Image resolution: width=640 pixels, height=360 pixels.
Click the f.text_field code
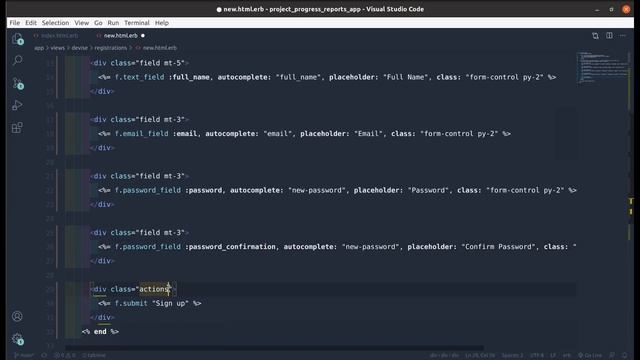(139, 77)
